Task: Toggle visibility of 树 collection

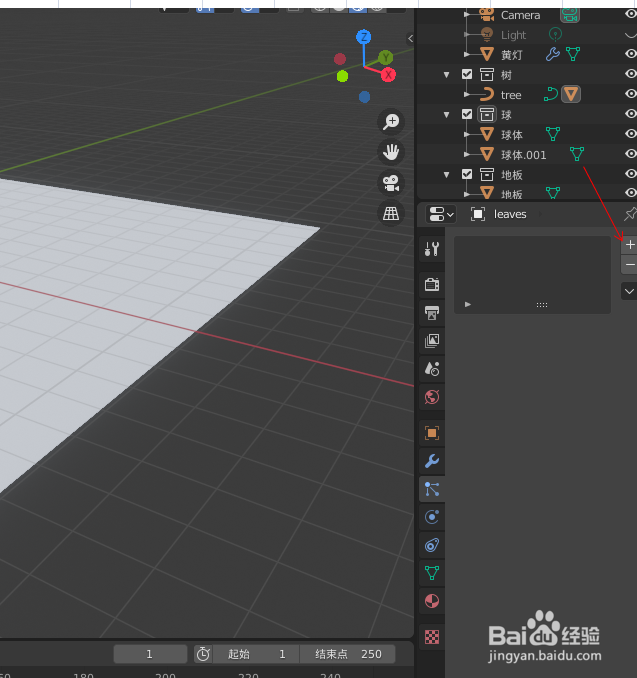Action: pos(631,74)
